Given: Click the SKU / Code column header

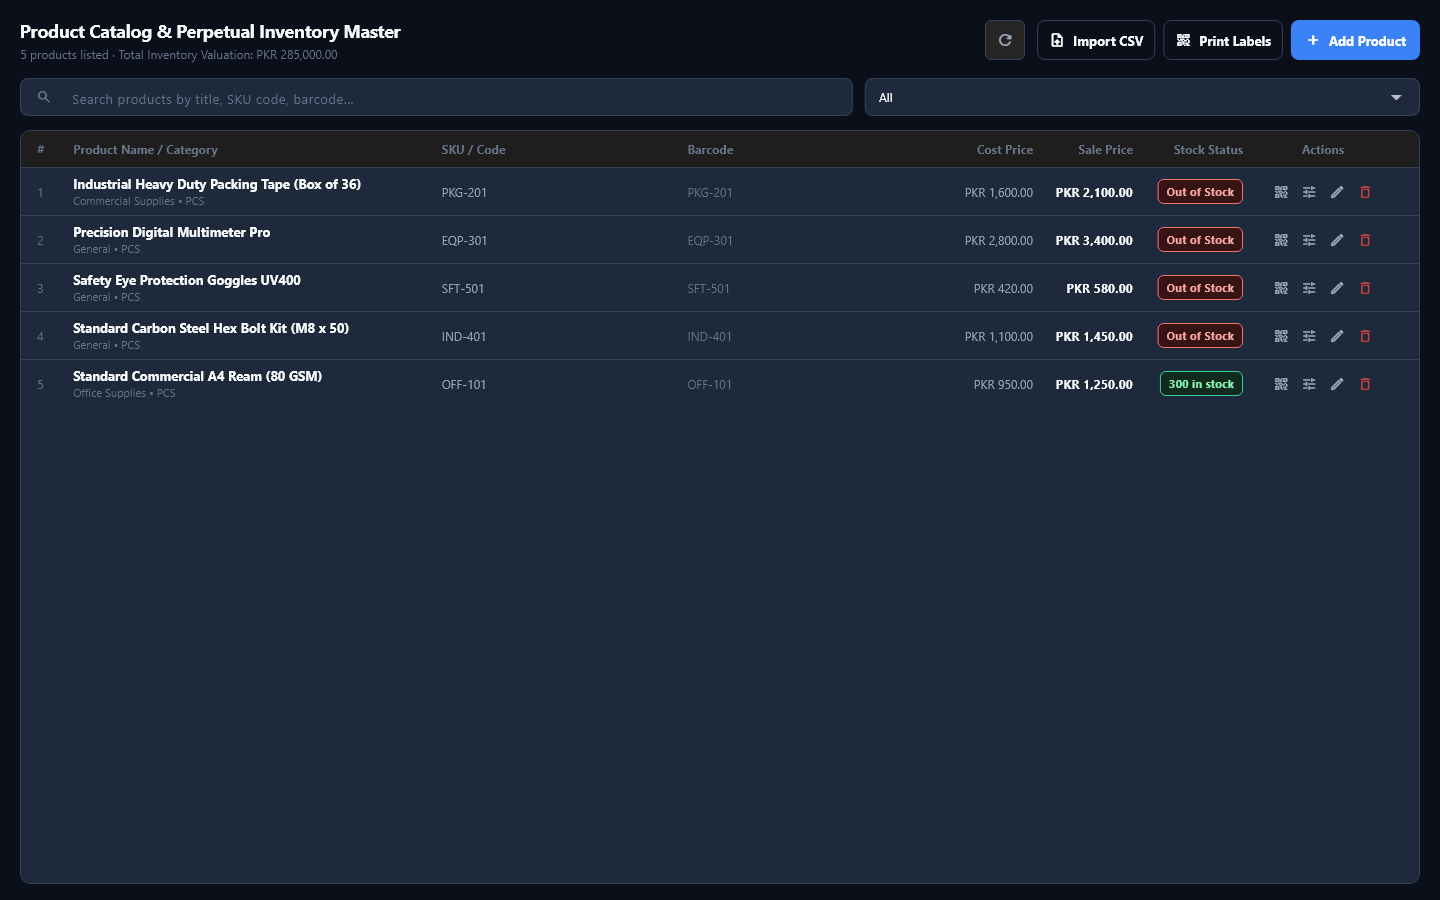Looking at the screenshot, I should (473, 150).
